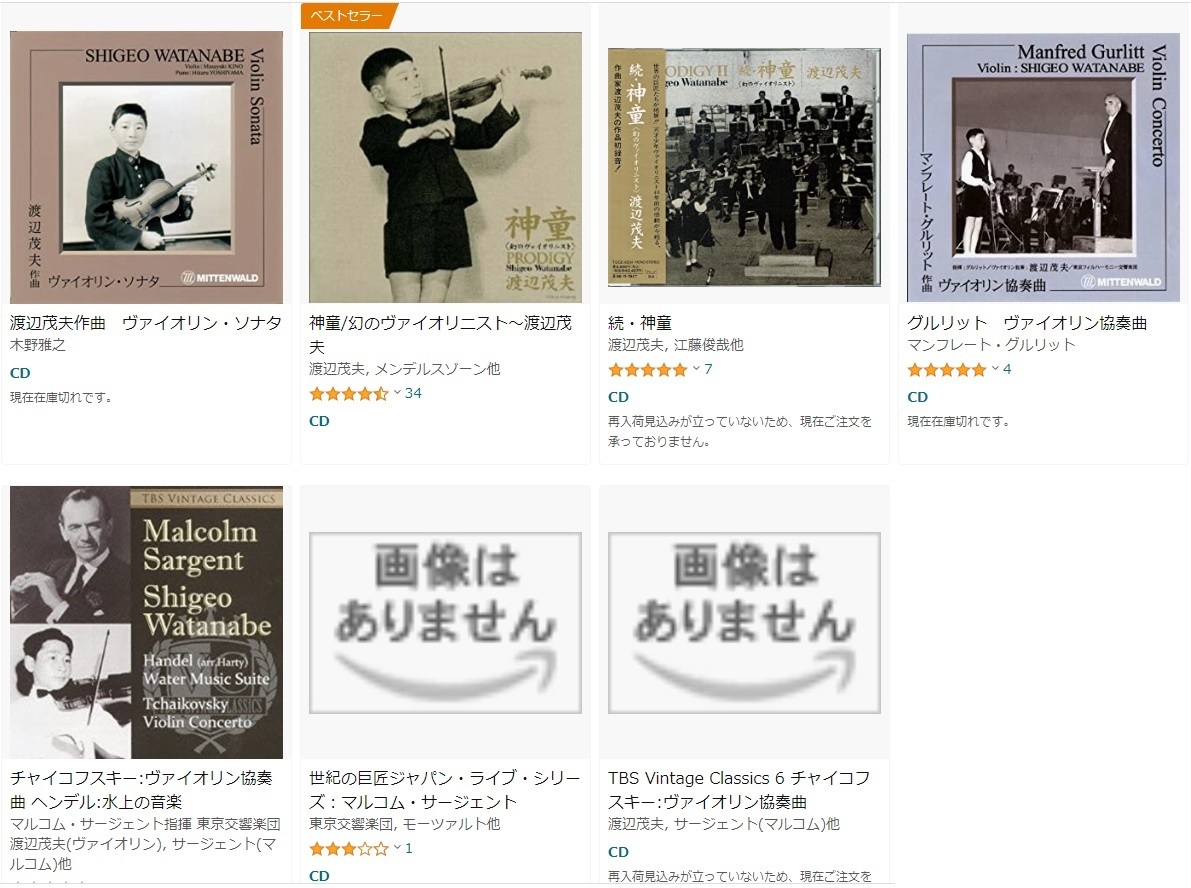Open title link 渡辺茂夫作曲 ヴァイオリン・ソナタ
Image resolution: width=1191 pixels, height=888 pixels.
click(146, 323)
